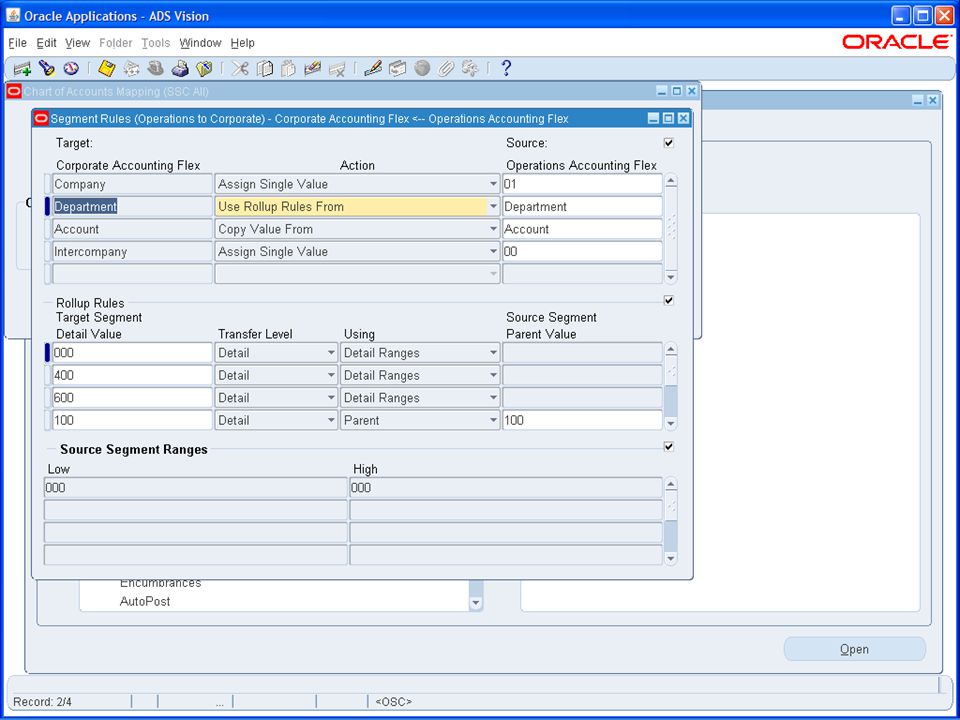The width and height of the screenshot is (960, 720).
Task: Click the Delete Record icon
Action: [337, 68]
